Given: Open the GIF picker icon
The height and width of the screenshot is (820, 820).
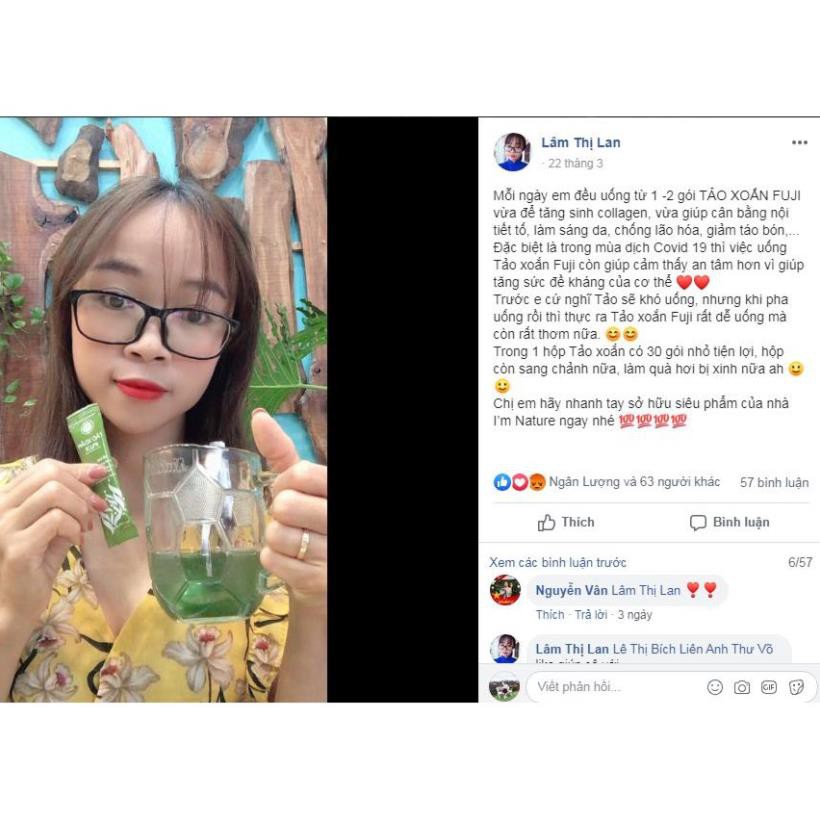Looking at the screenshot, I should pyautogui.click(x=769, y=687).
